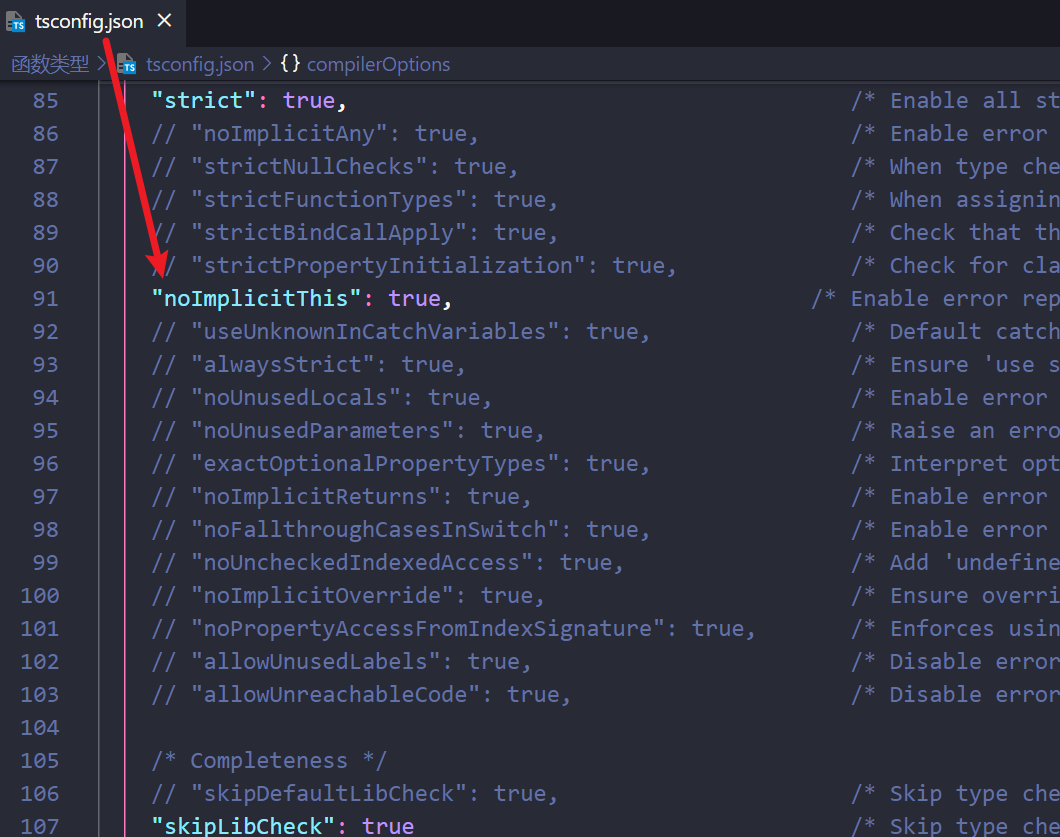1060x837 pixels.
Task: Click "noPropertyAccessFromIndexSignature" line
Action: 453,629
